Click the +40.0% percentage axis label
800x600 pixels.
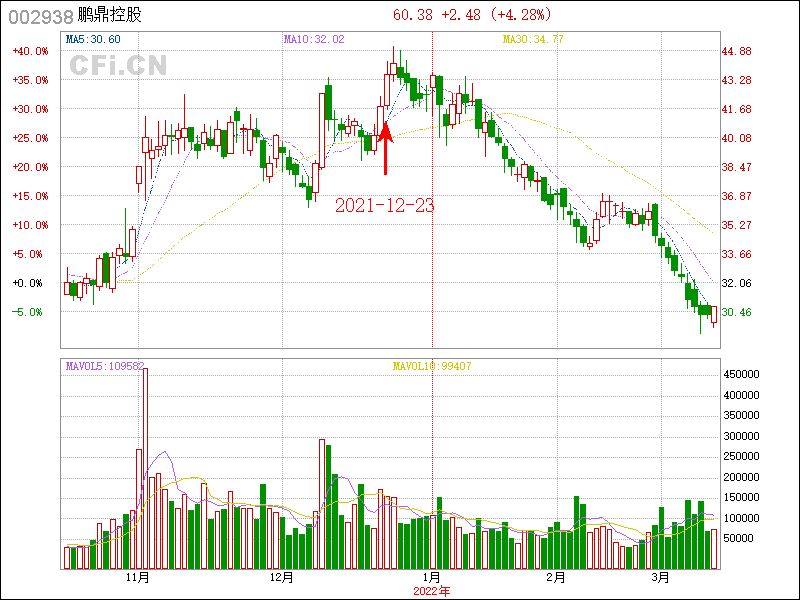pyautogui.click(x=29, y=51)
